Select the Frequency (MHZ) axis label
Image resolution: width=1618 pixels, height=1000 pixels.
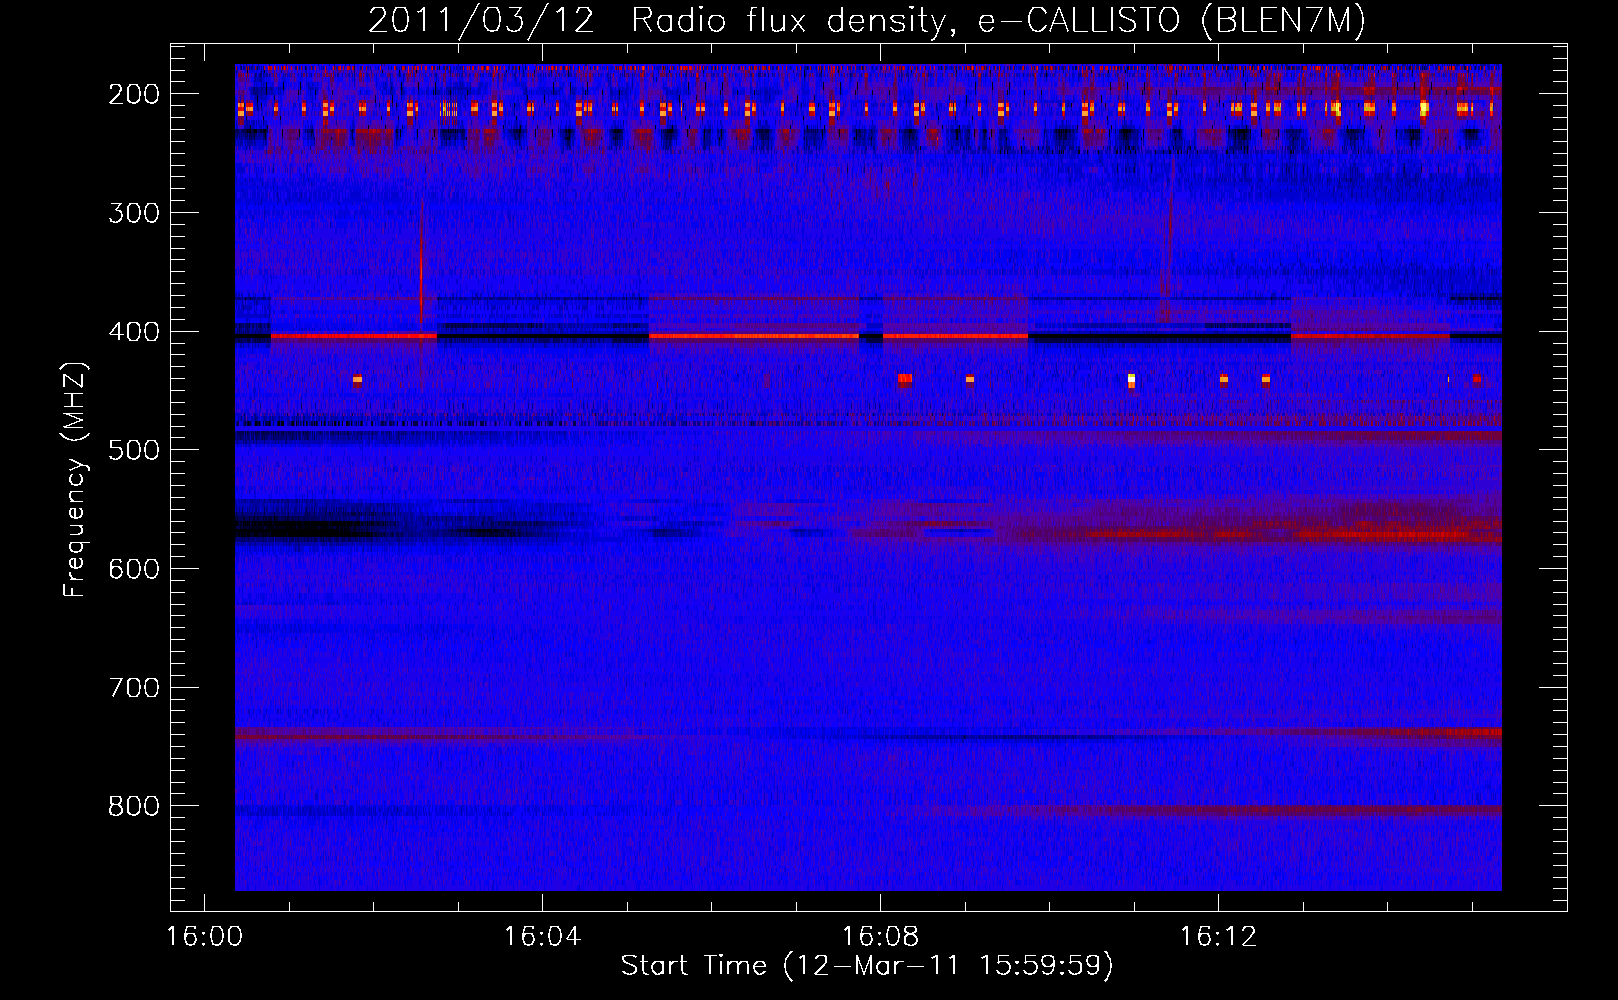click(x=75, y=479)
